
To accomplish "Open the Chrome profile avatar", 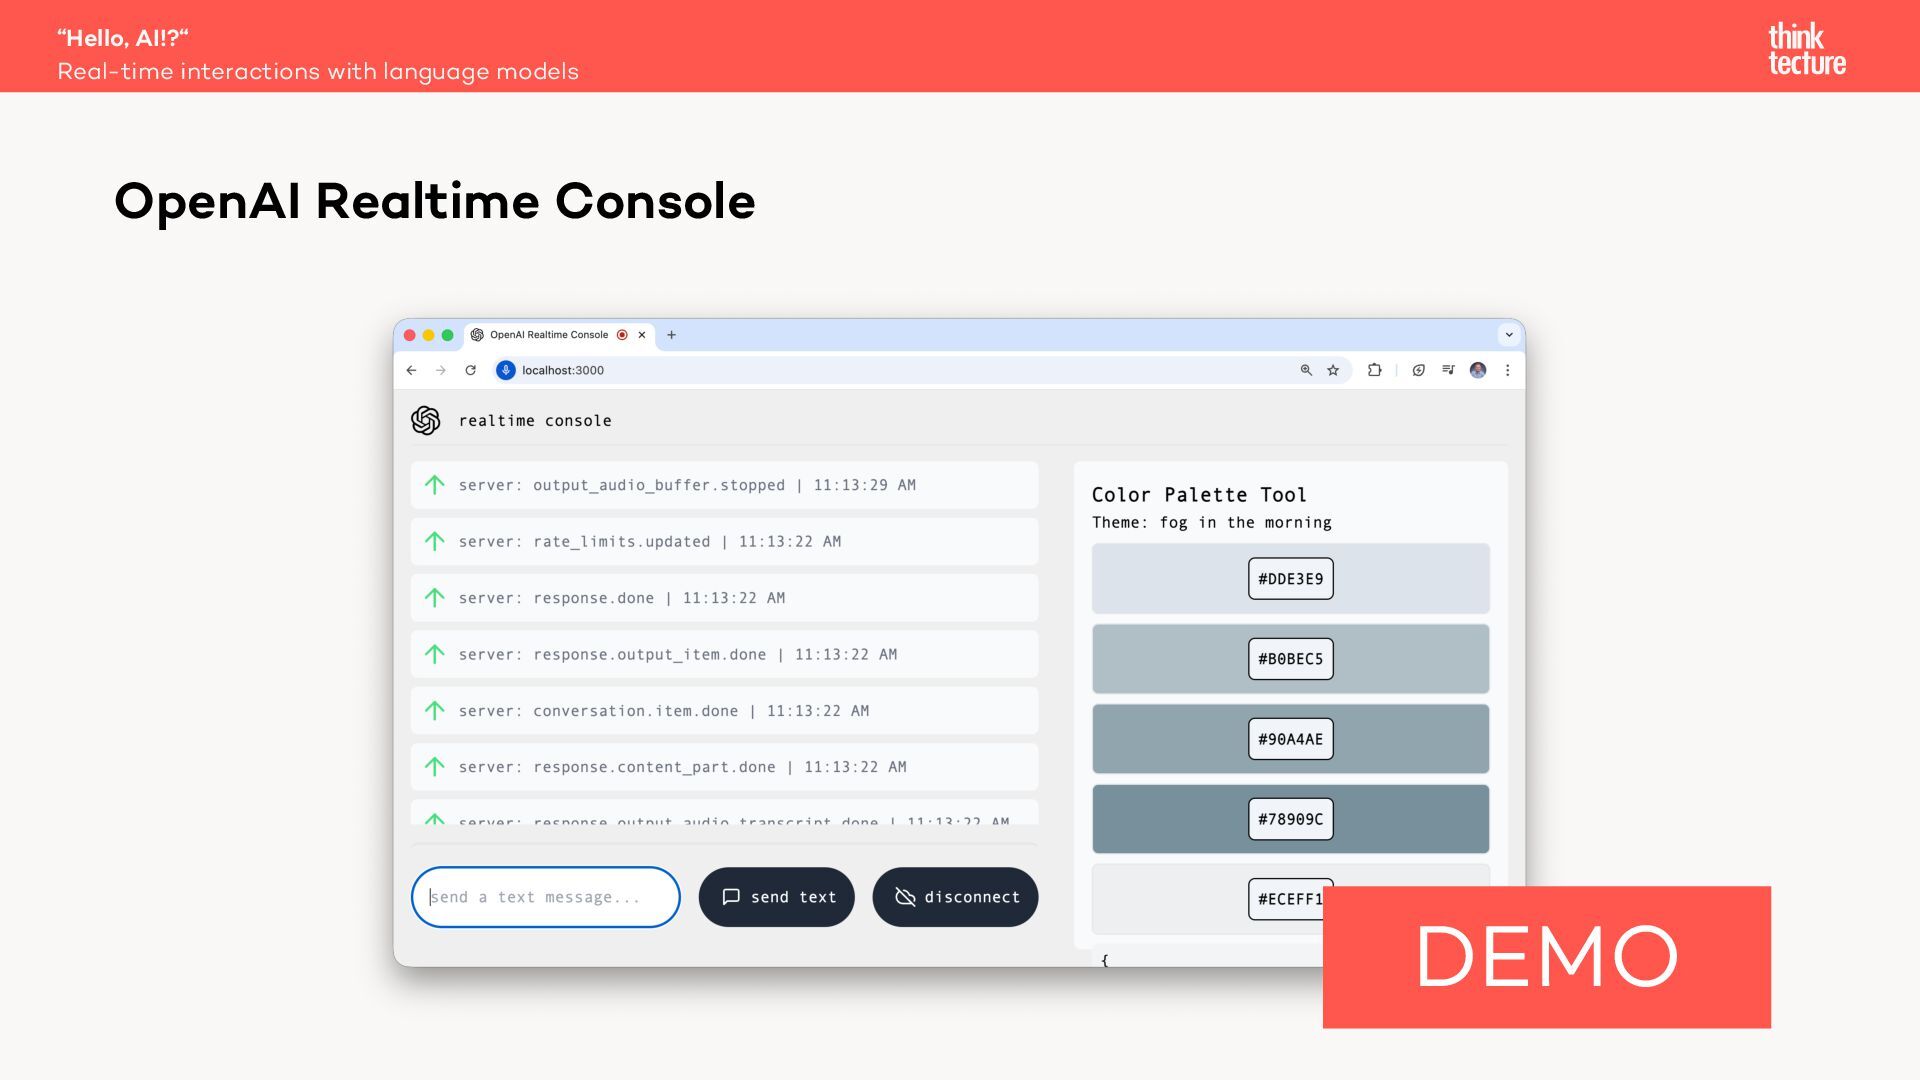I will click(x=1478, y=370).
